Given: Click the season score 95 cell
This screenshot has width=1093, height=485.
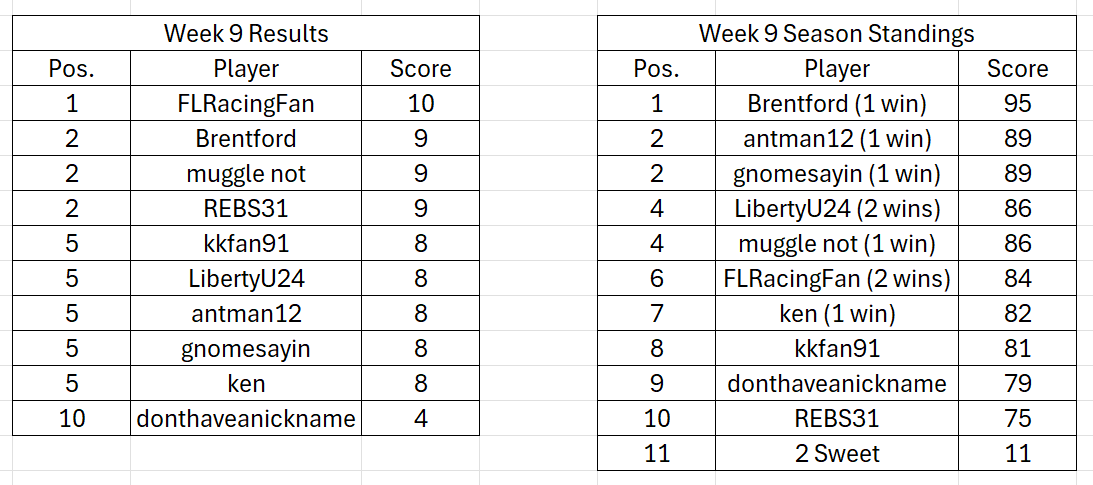Looking at the screenshot, I should click(x=1017, y=103).
